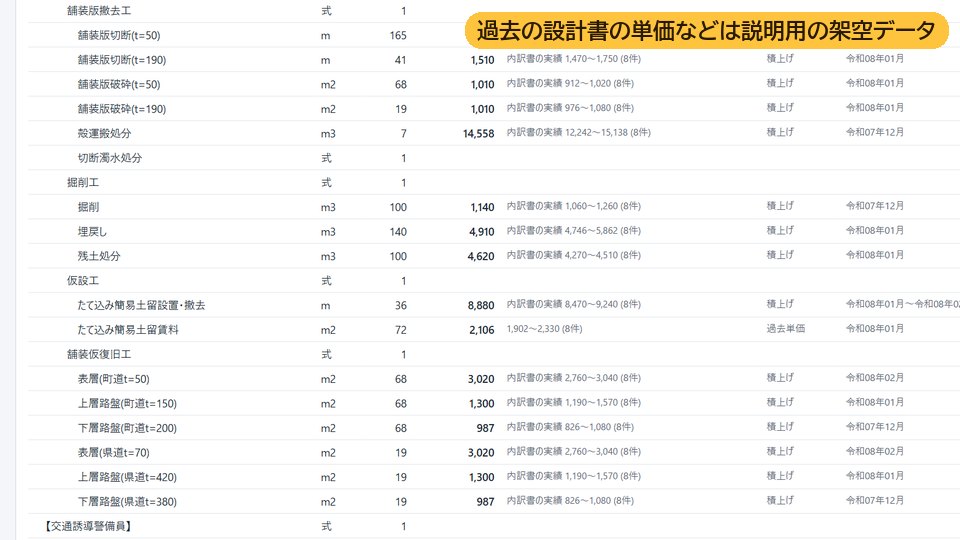Click unit price 8,880 for 土留設置・撤去
This screenshot has height=540, width=960.
tap(481, 305)
